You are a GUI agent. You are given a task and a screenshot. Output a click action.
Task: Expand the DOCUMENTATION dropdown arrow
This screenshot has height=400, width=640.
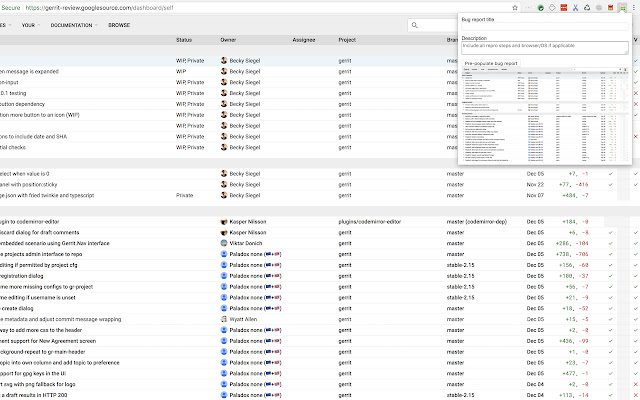[96, 25]
